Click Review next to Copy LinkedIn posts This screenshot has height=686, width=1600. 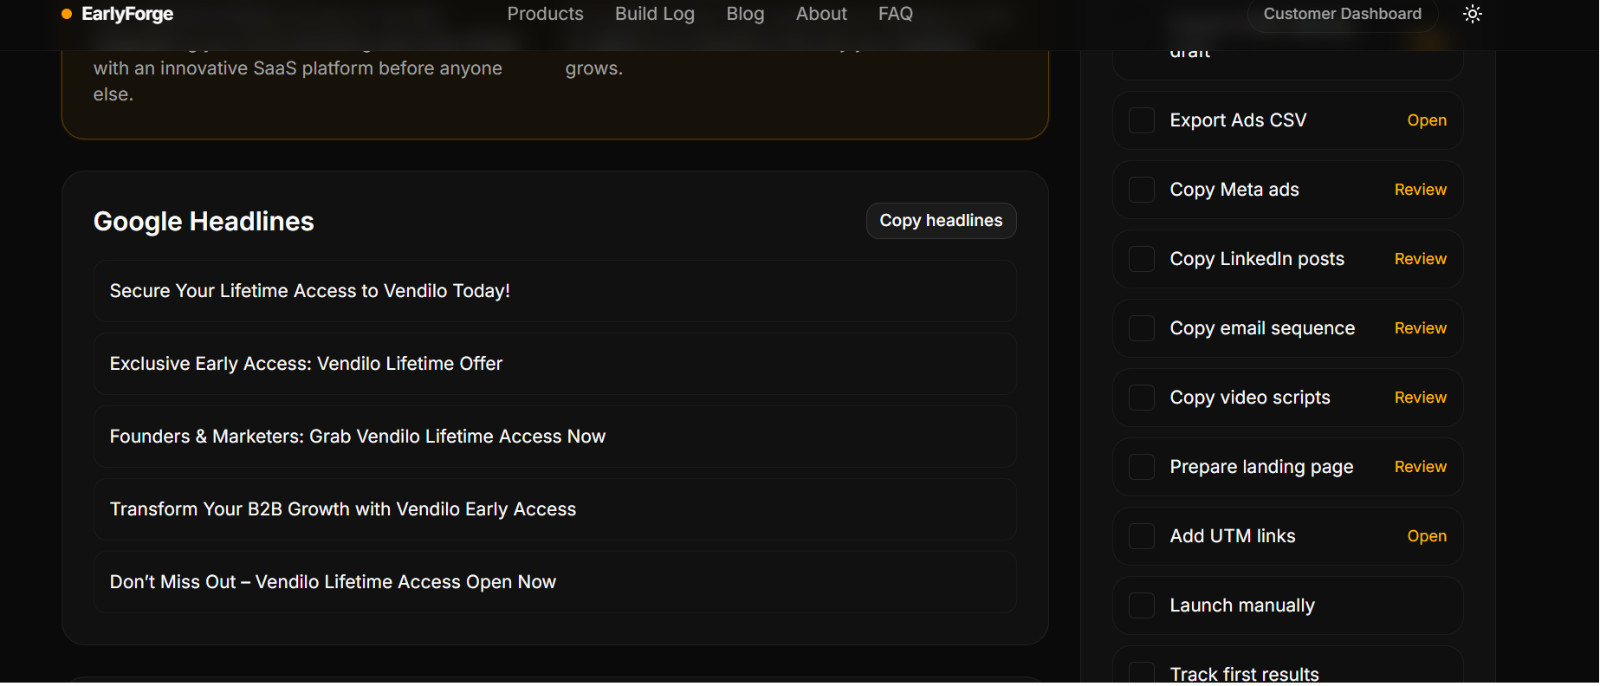[x=1420, y=259]
